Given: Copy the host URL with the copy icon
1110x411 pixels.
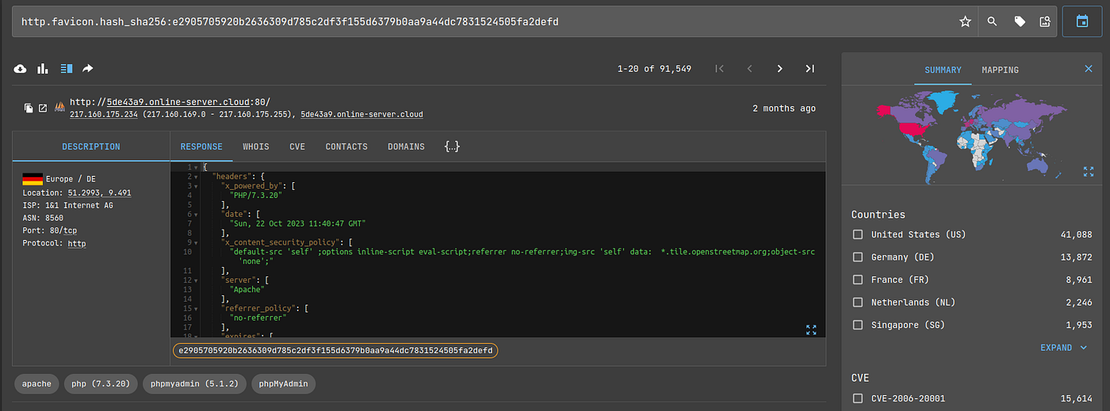Looking at the screenshot, I should point(28,108).
